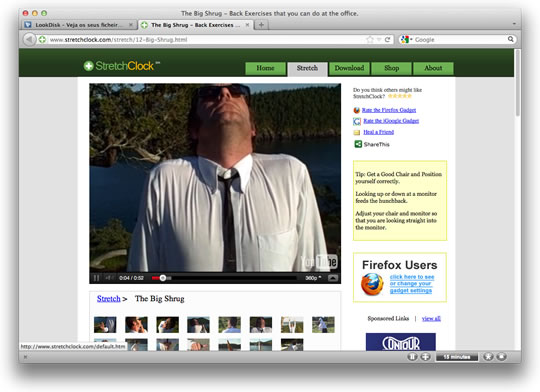Bookmark this page with the star icon
Image resolution: width=540 pixels, height=392 pixels.
[370, 40]
